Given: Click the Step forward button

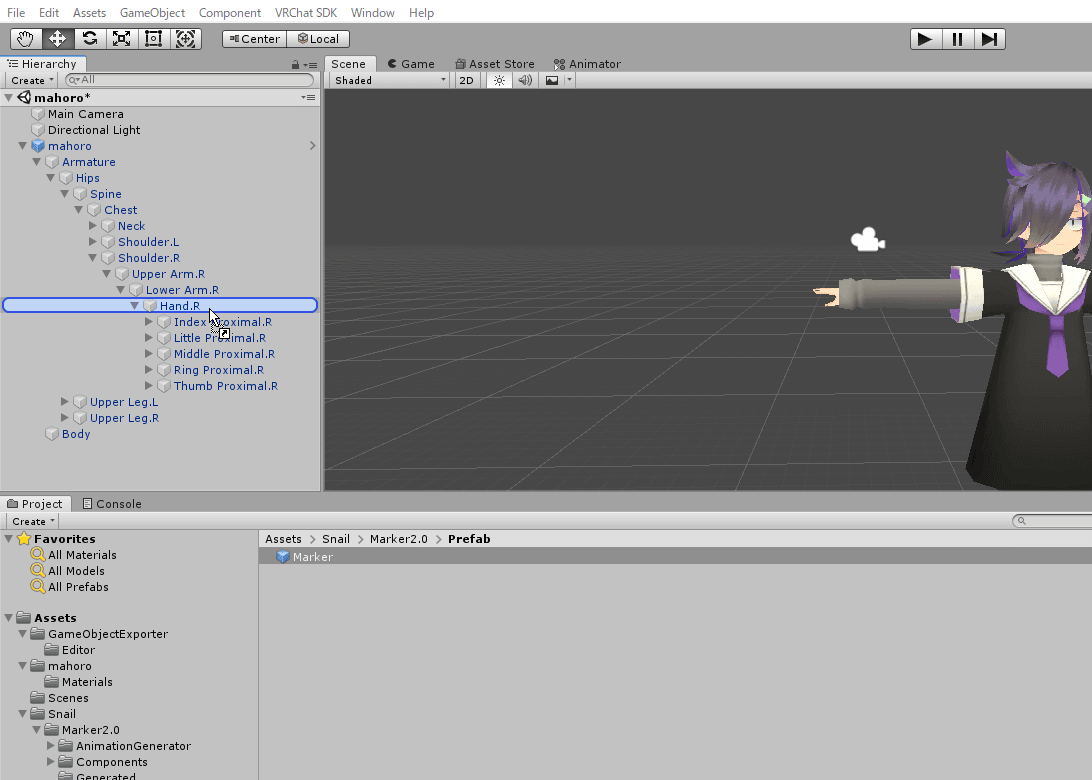Looking at the screenshot, I should pyautogui.click(x=989, y=39).
